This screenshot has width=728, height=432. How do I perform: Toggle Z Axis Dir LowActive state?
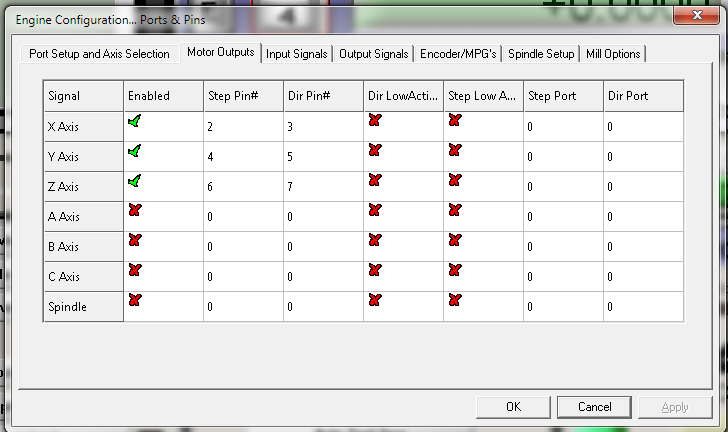(x=375, y=181)
